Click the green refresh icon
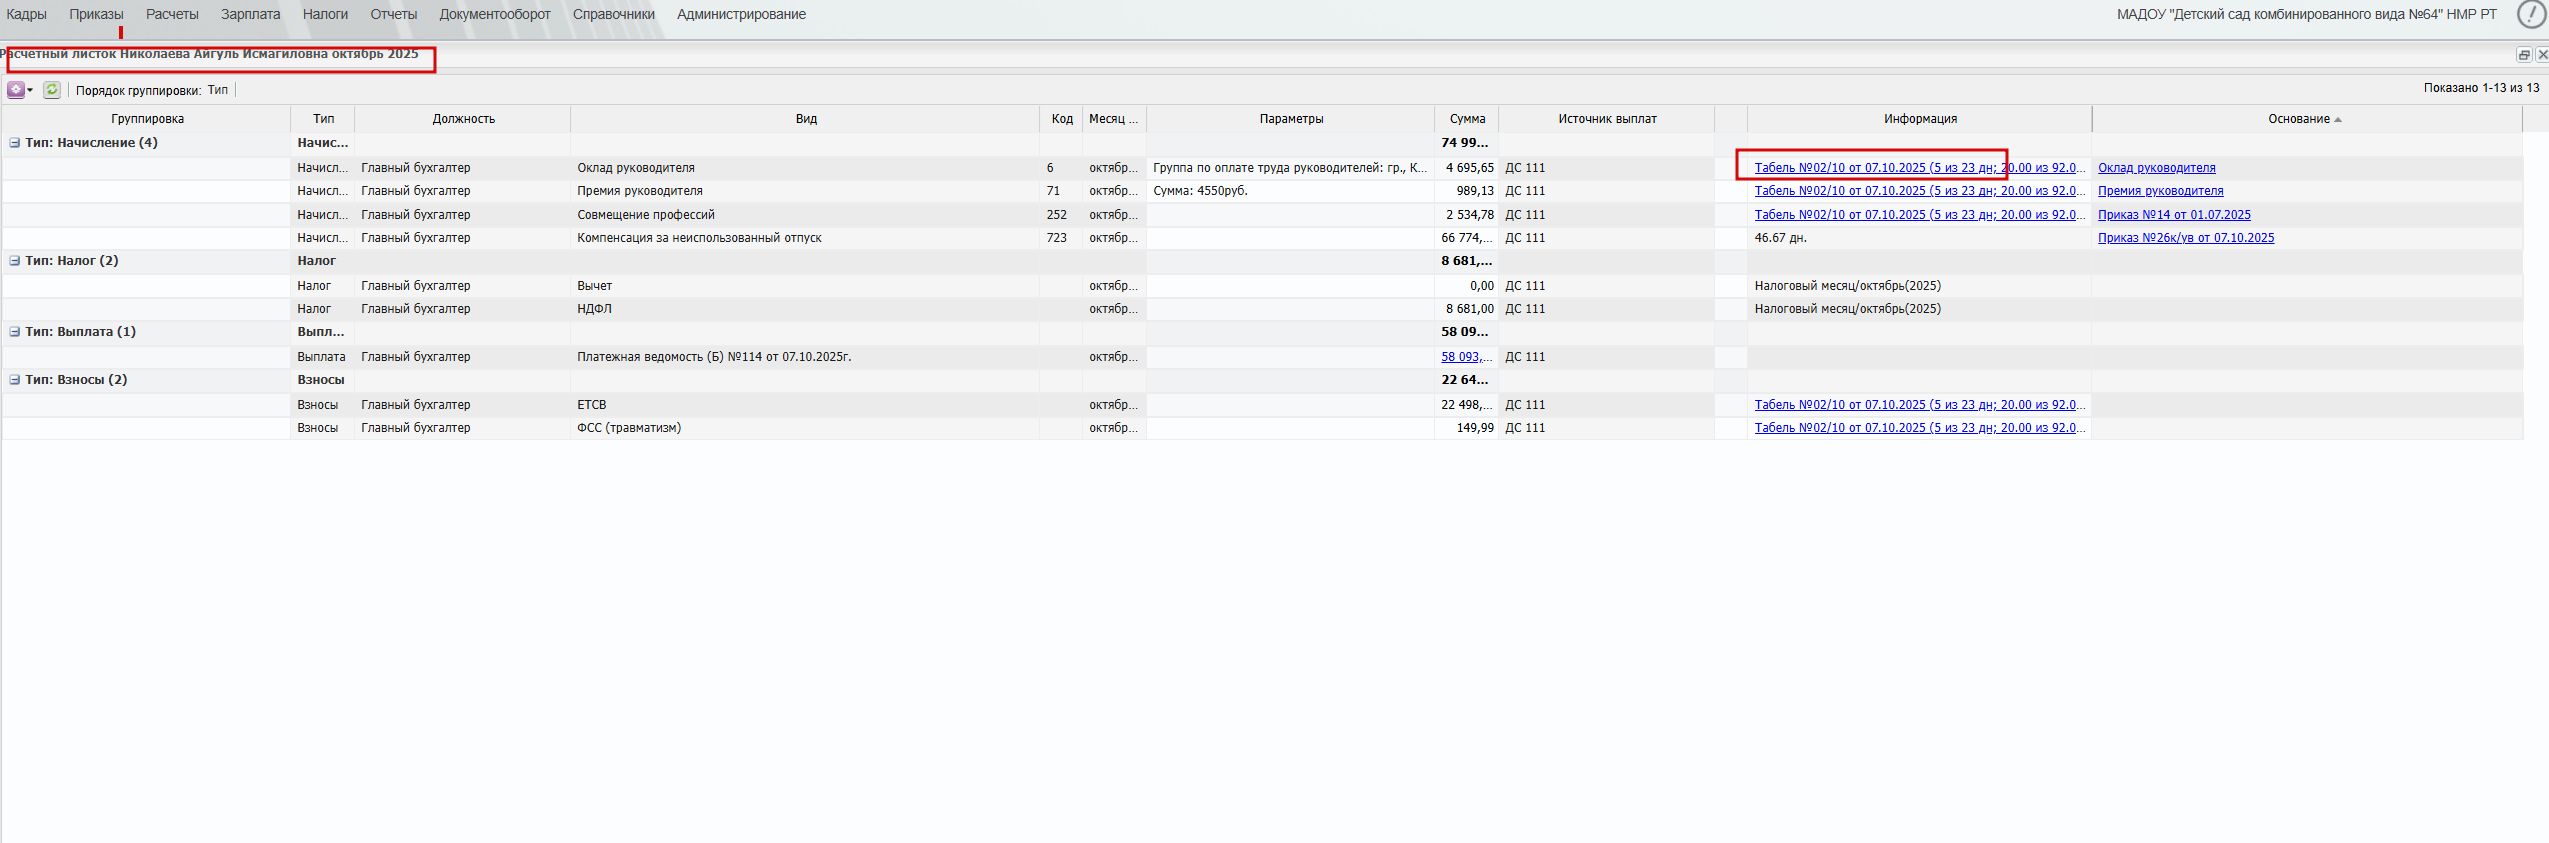 click(x=52, y=90)
